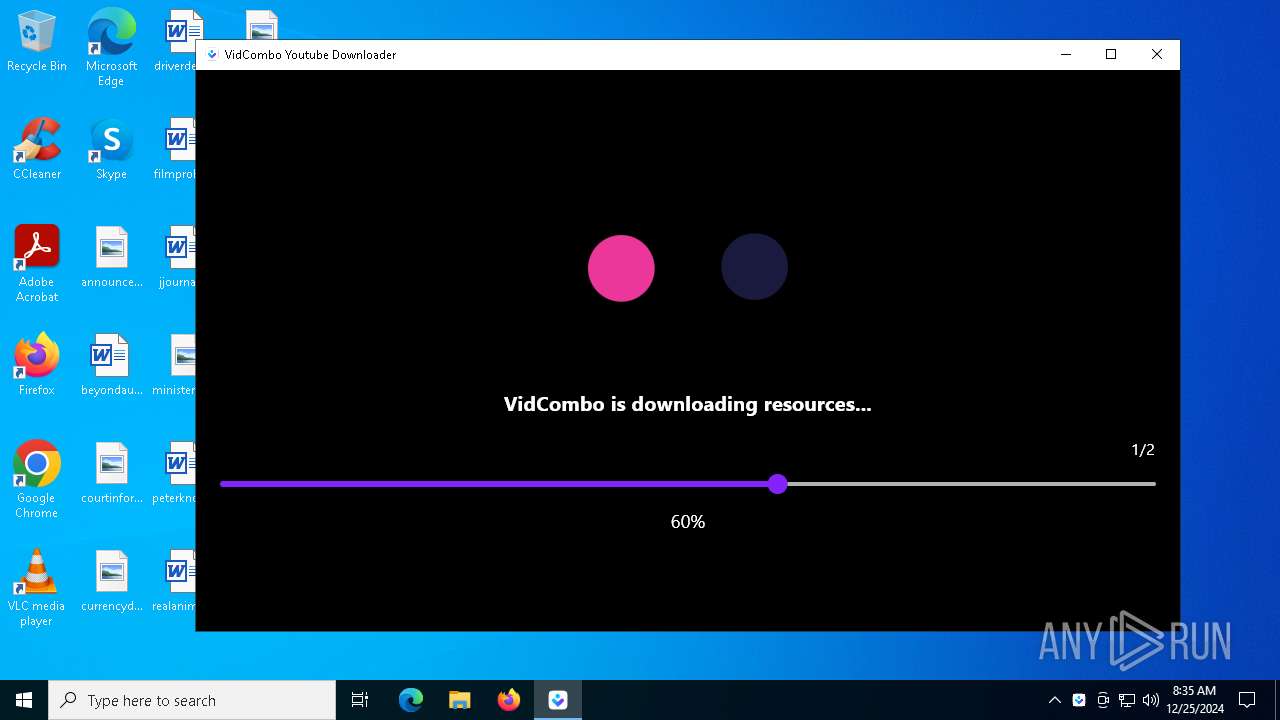Click the Meet Now tray icon
1280x720 pixels.
point(1103,700)
